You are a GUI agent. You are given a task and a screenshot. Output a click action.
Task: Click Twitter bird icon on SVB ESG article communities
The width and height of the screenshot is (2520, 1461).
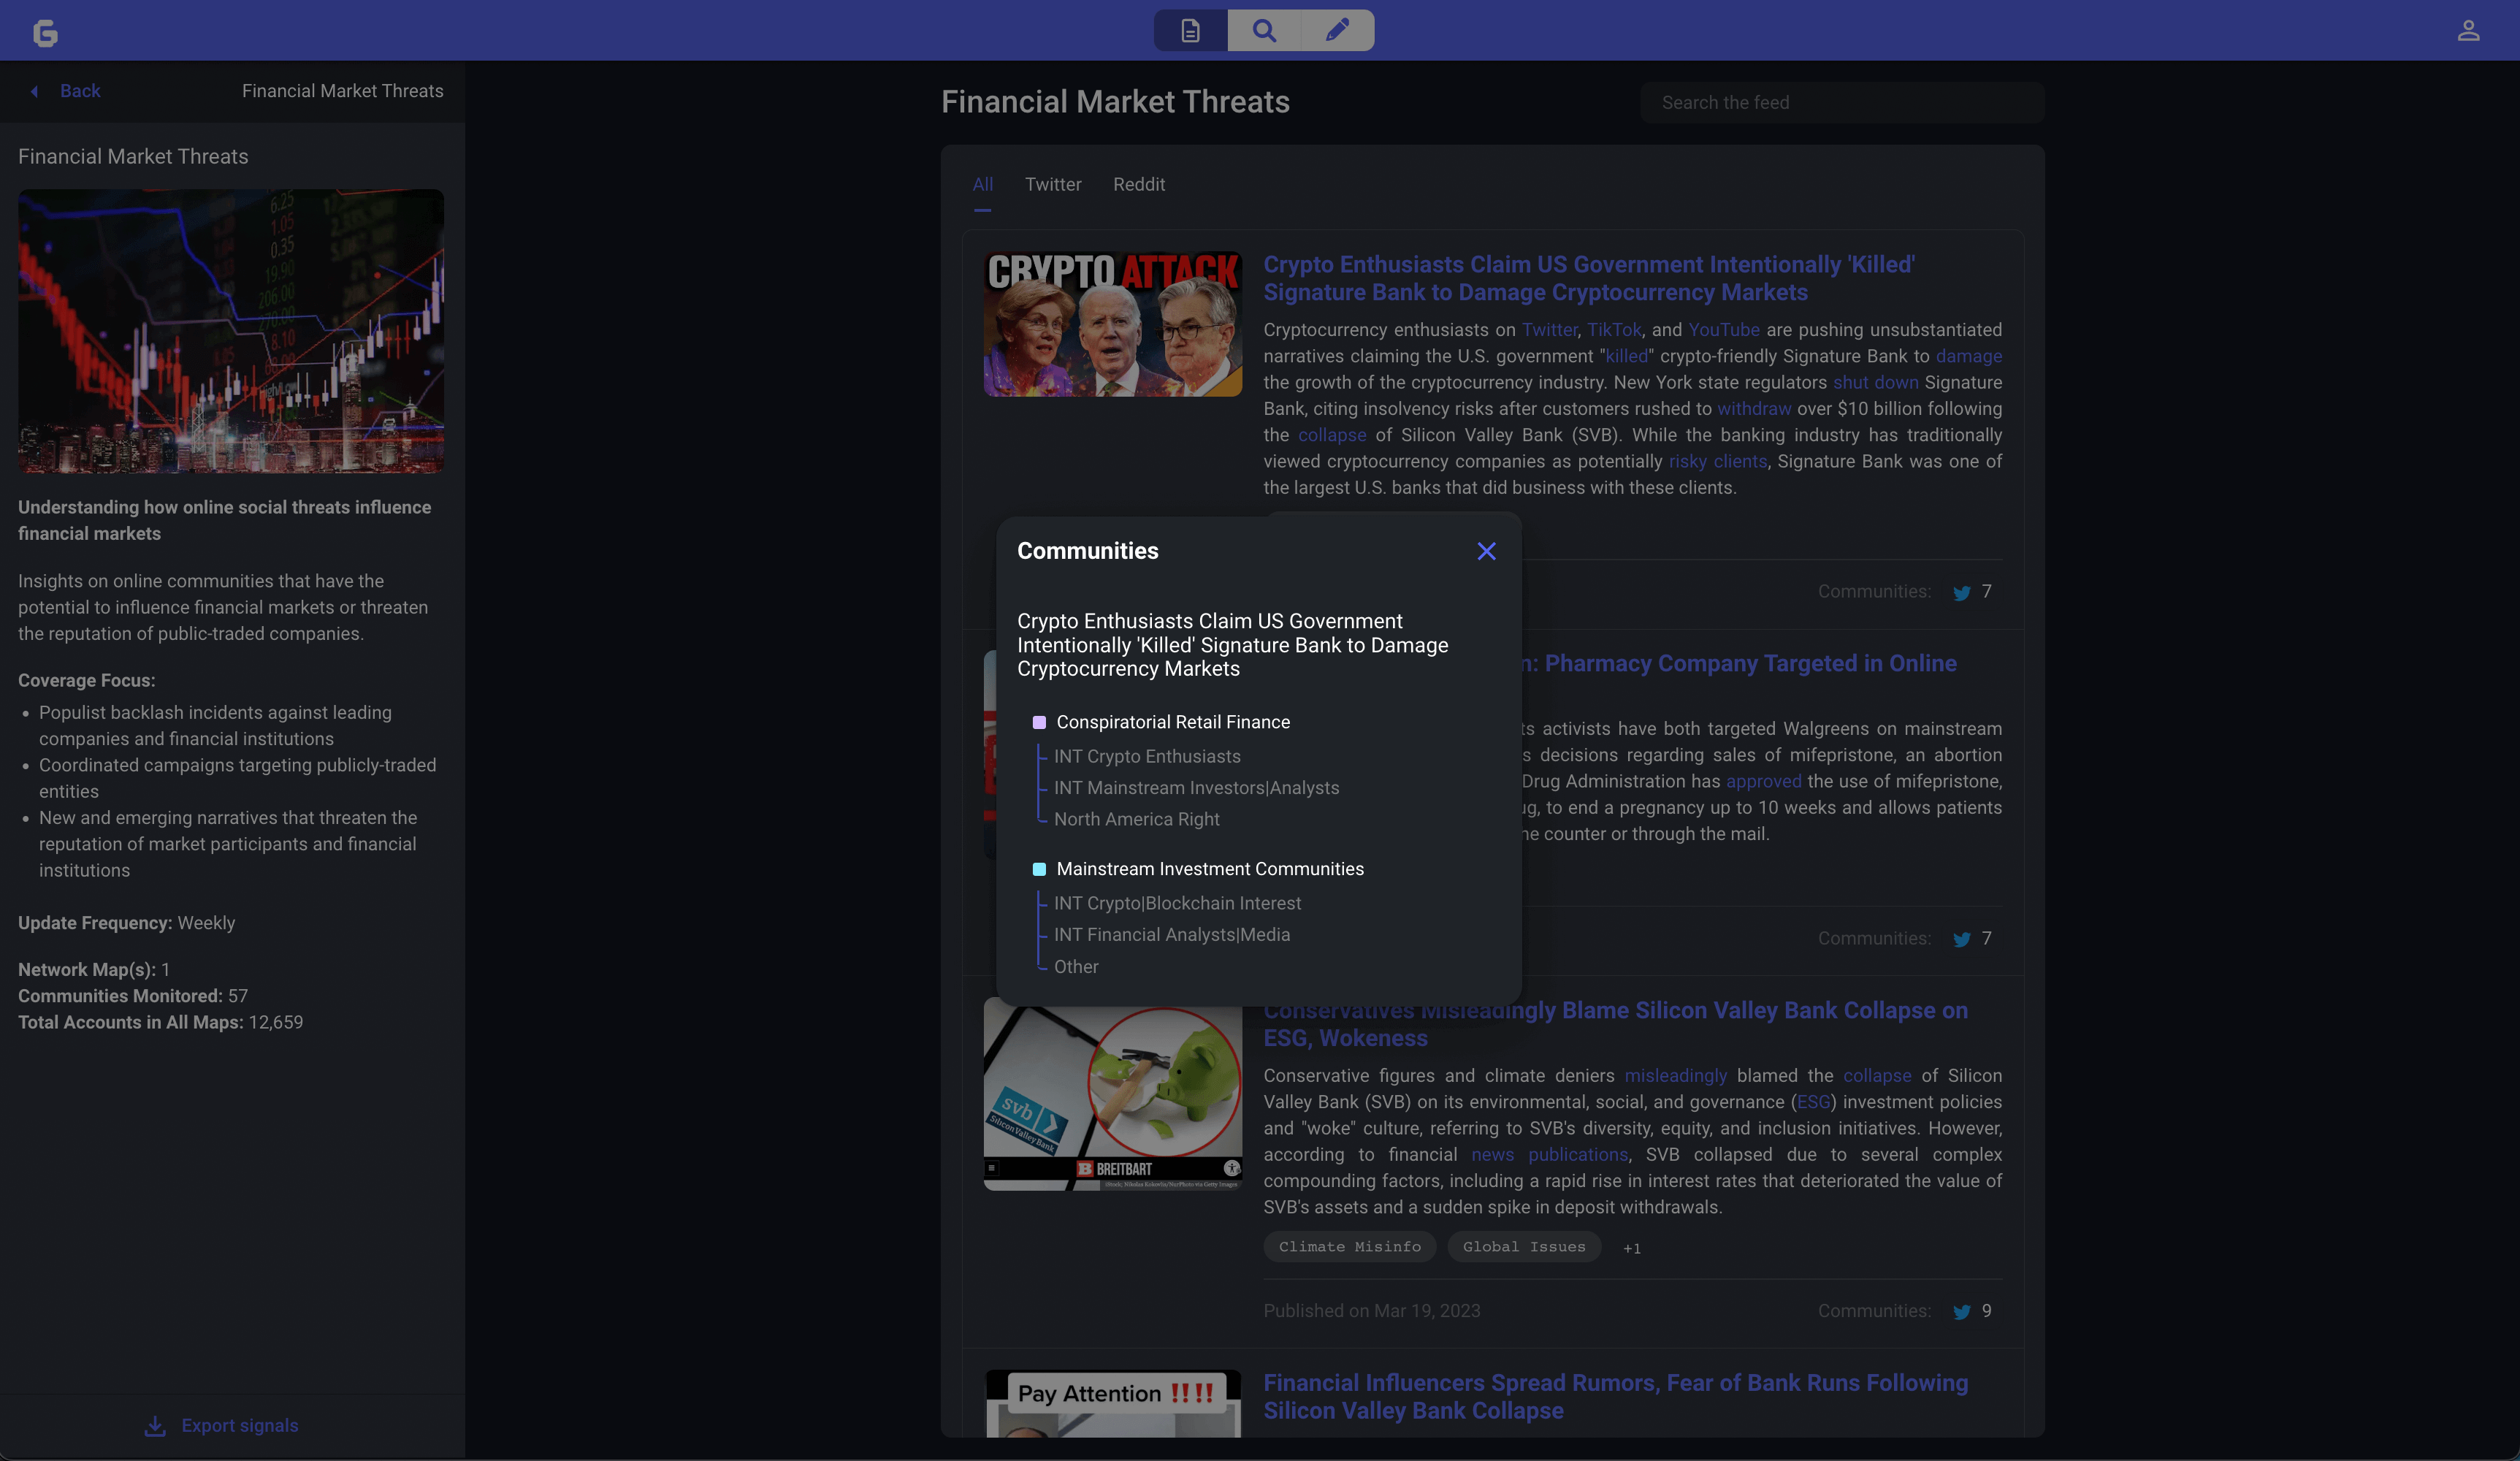1961,1312
